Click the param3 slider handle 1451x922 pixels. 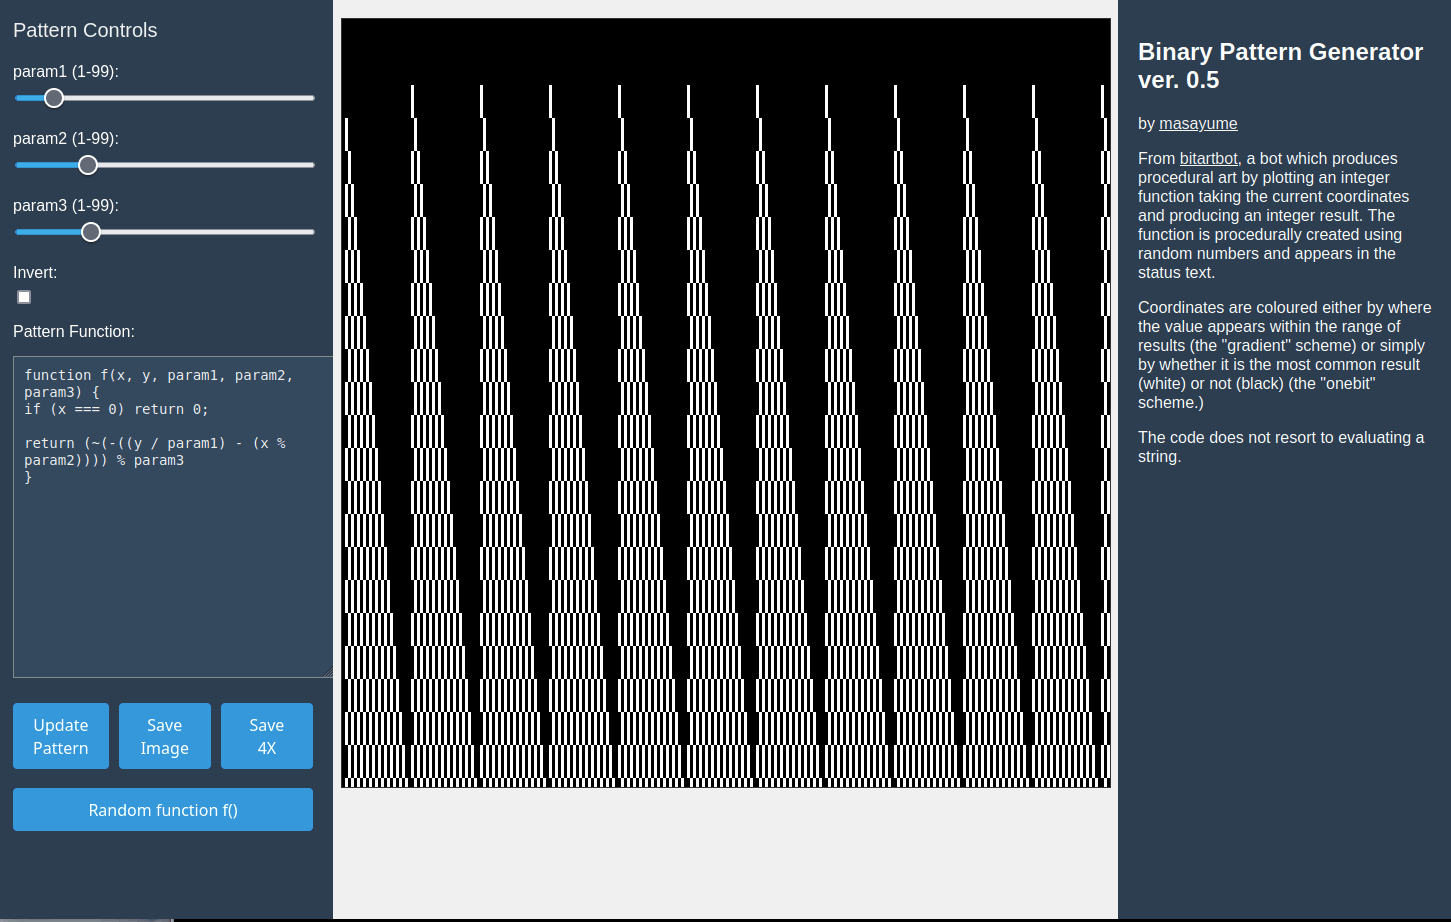(x=91, y=232)
